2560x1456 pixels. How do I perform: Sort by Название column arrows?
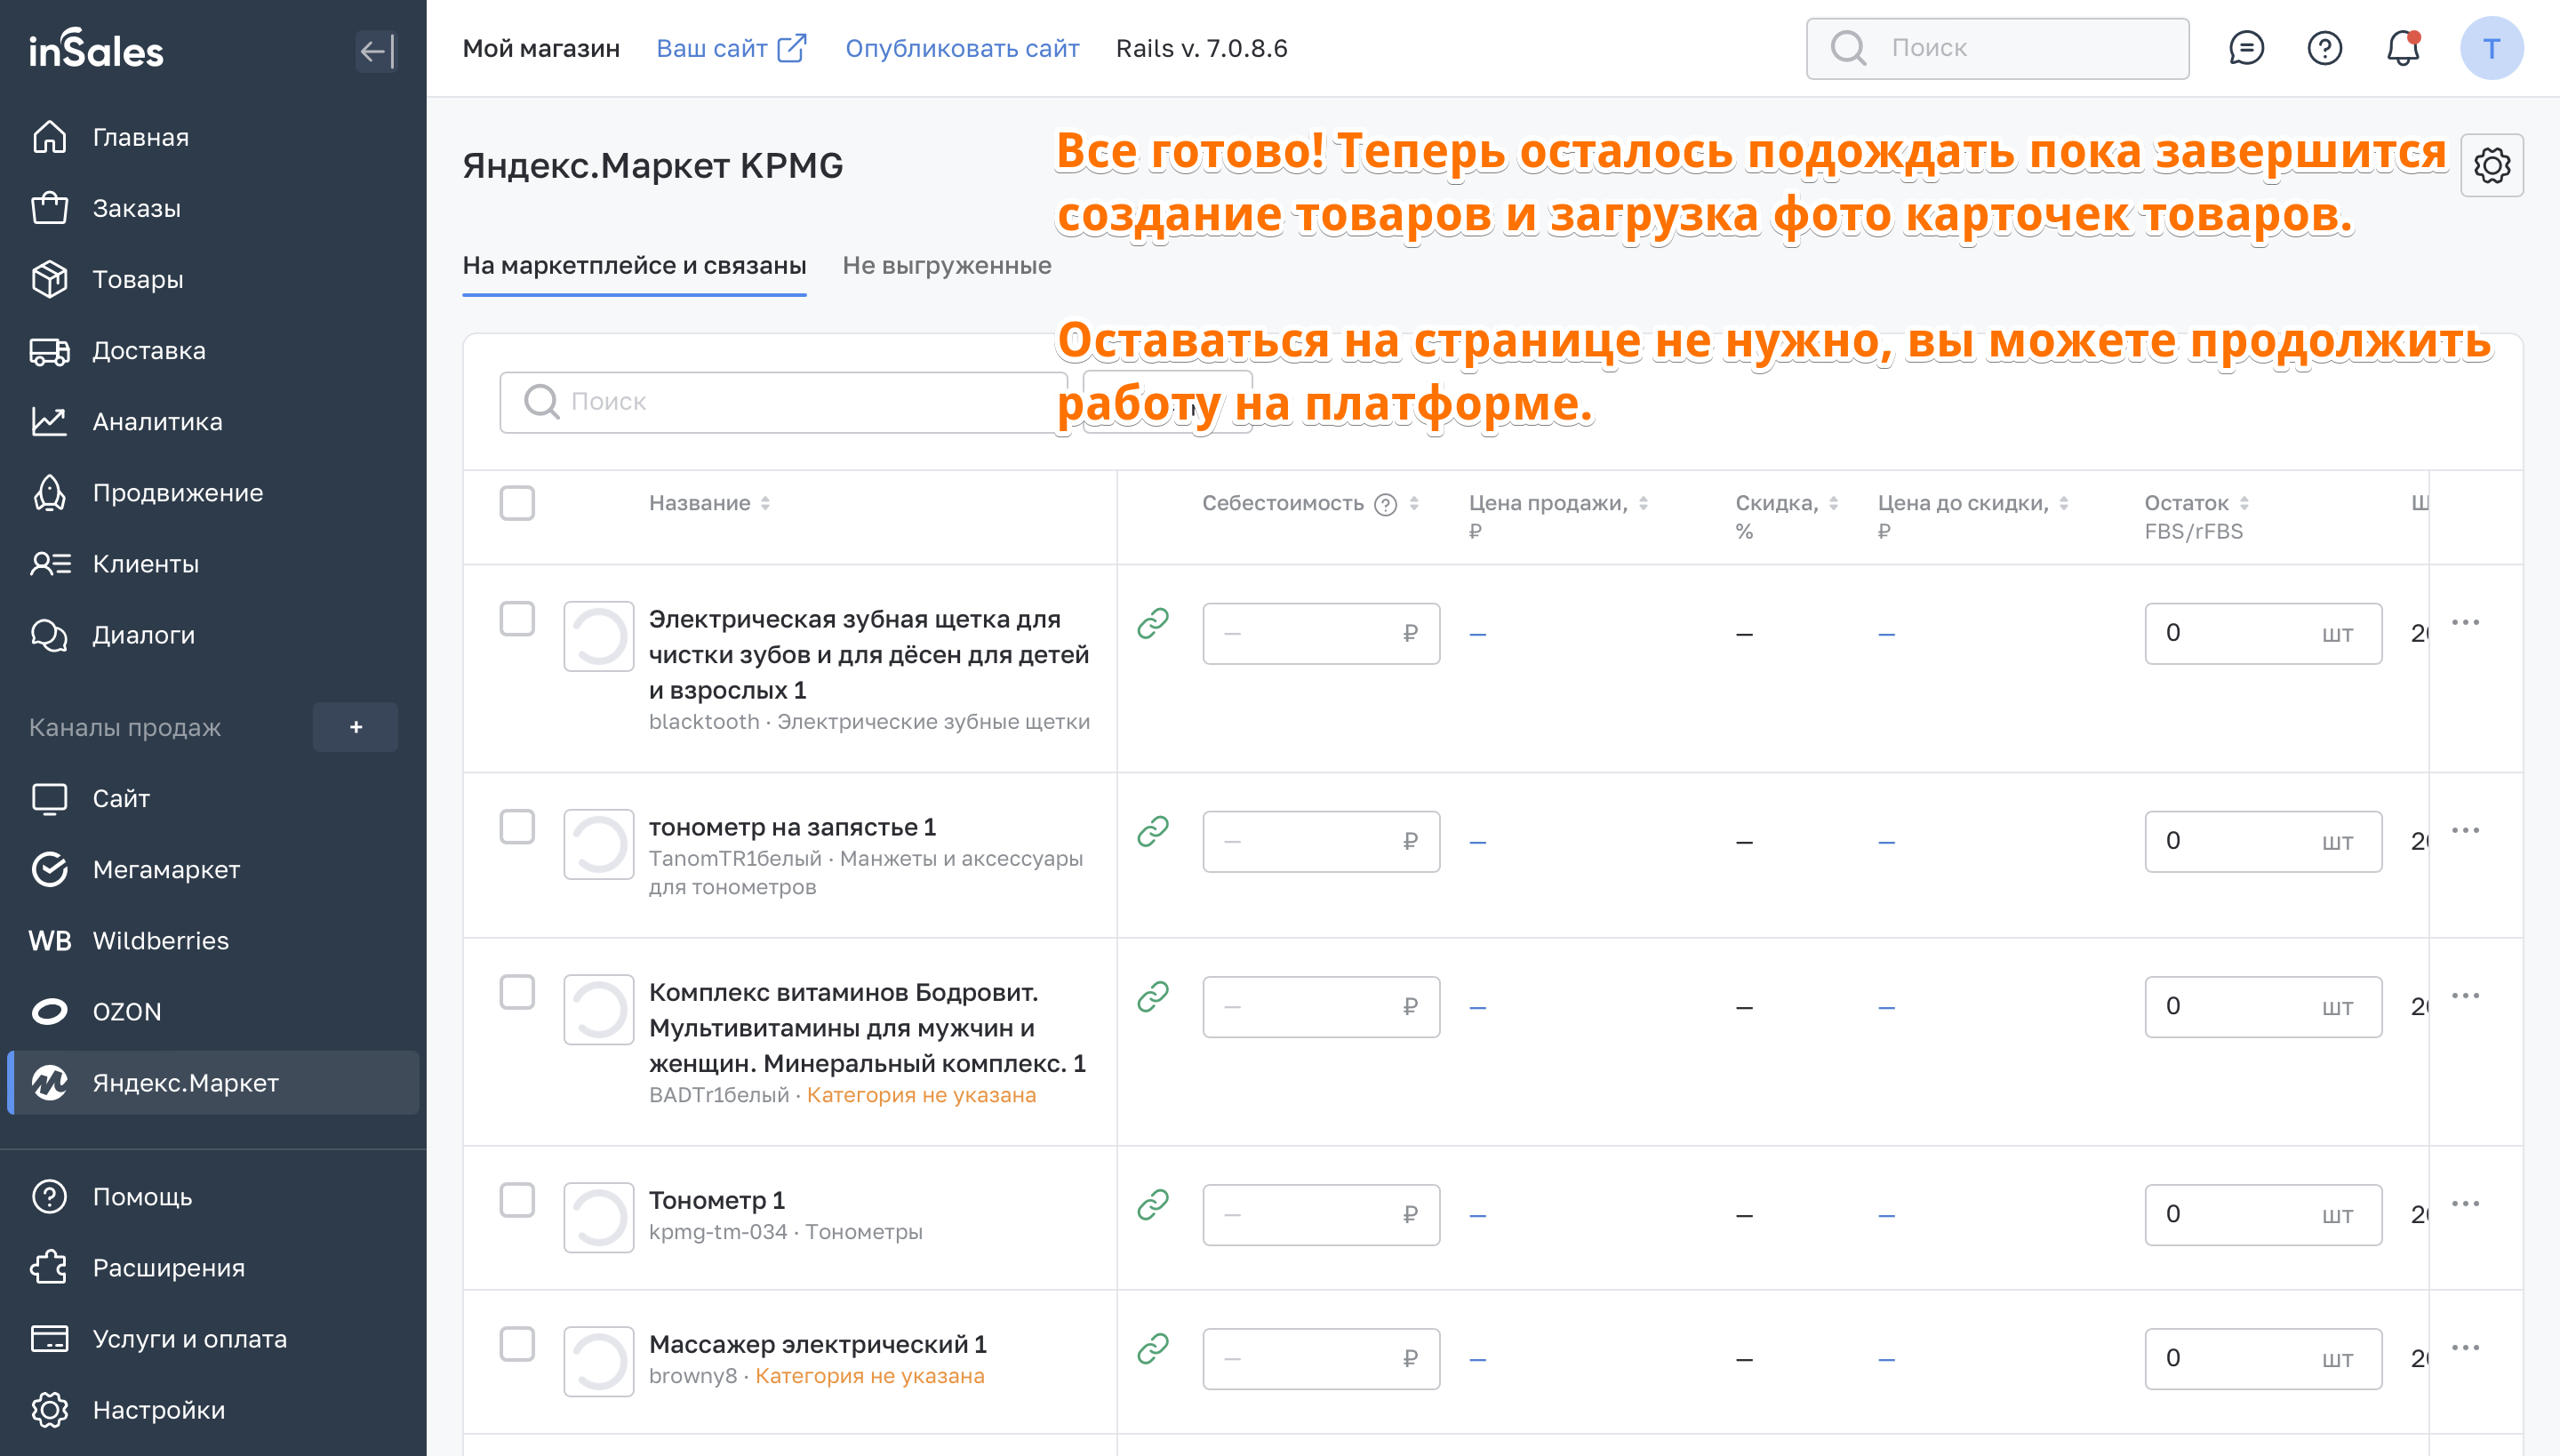pos(765,503)
